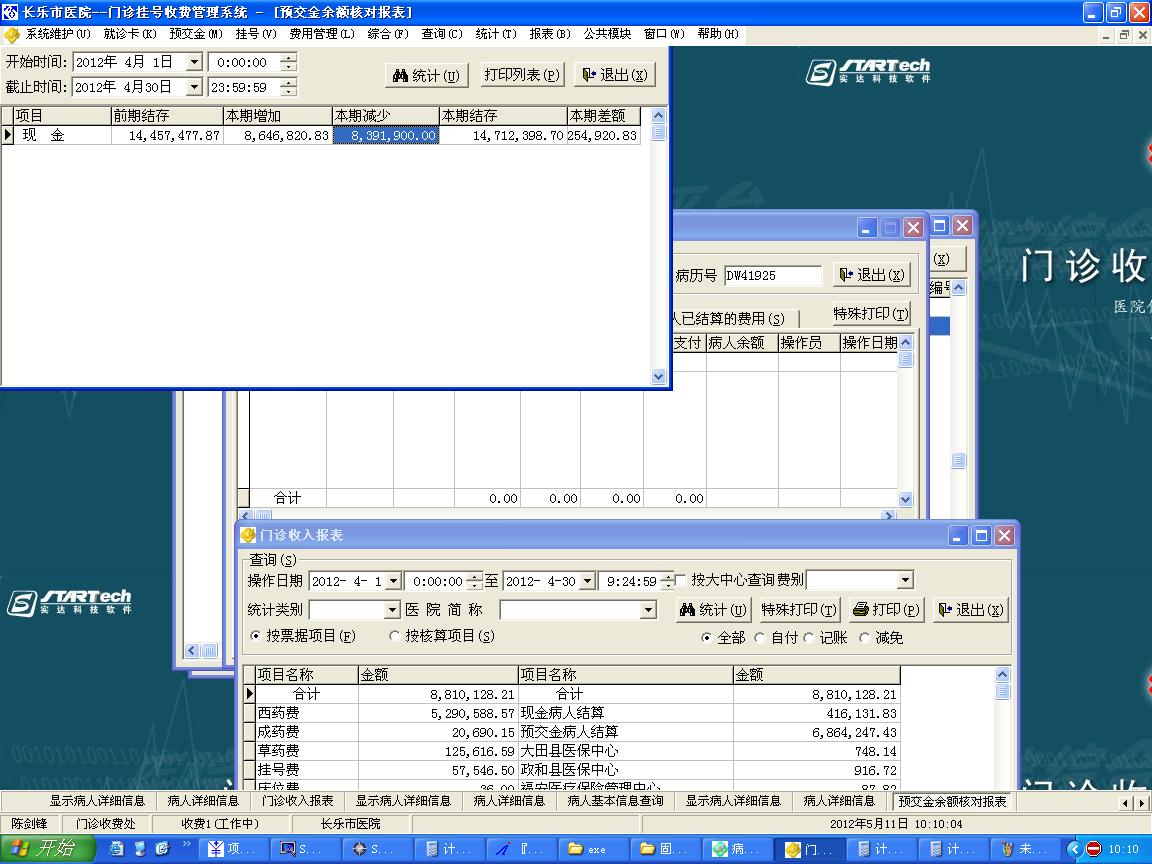Click the 本期差额 column header
The width and height of the screenshot is (1152, 864).
[603, 116]
